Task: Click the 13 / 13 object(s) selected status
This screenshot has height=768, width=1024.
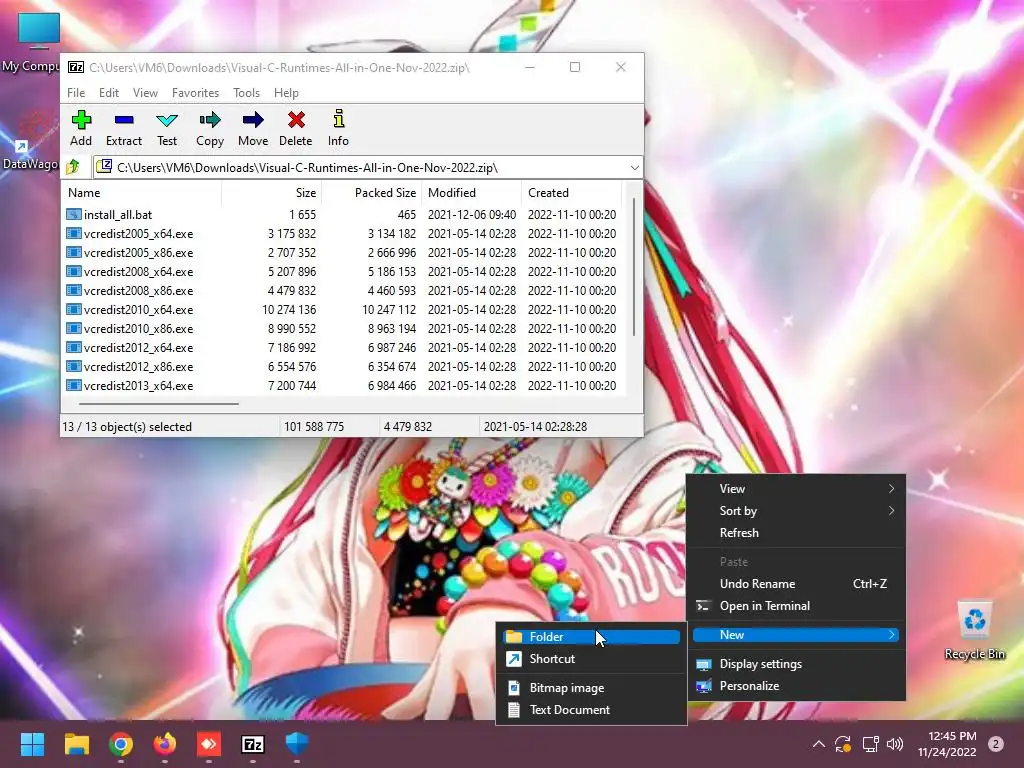Action: 127,426
